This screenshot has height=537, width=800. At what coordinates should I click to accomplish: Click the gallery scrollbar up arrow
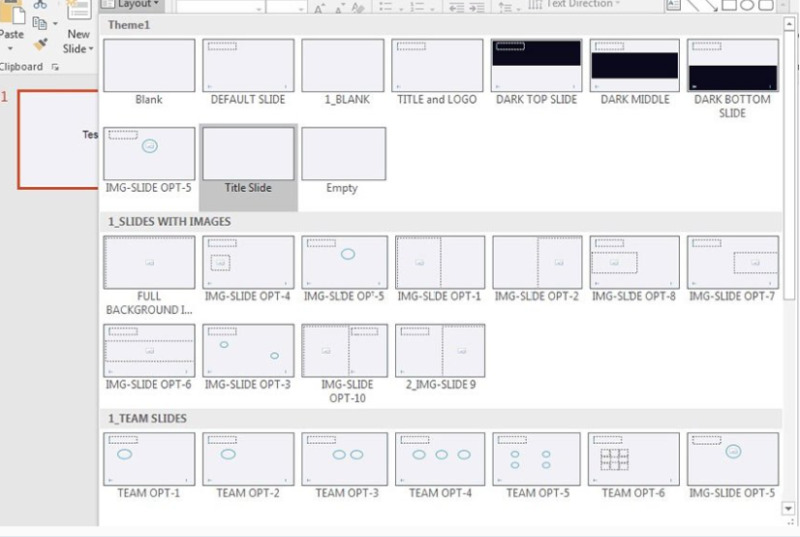[789, 23]
